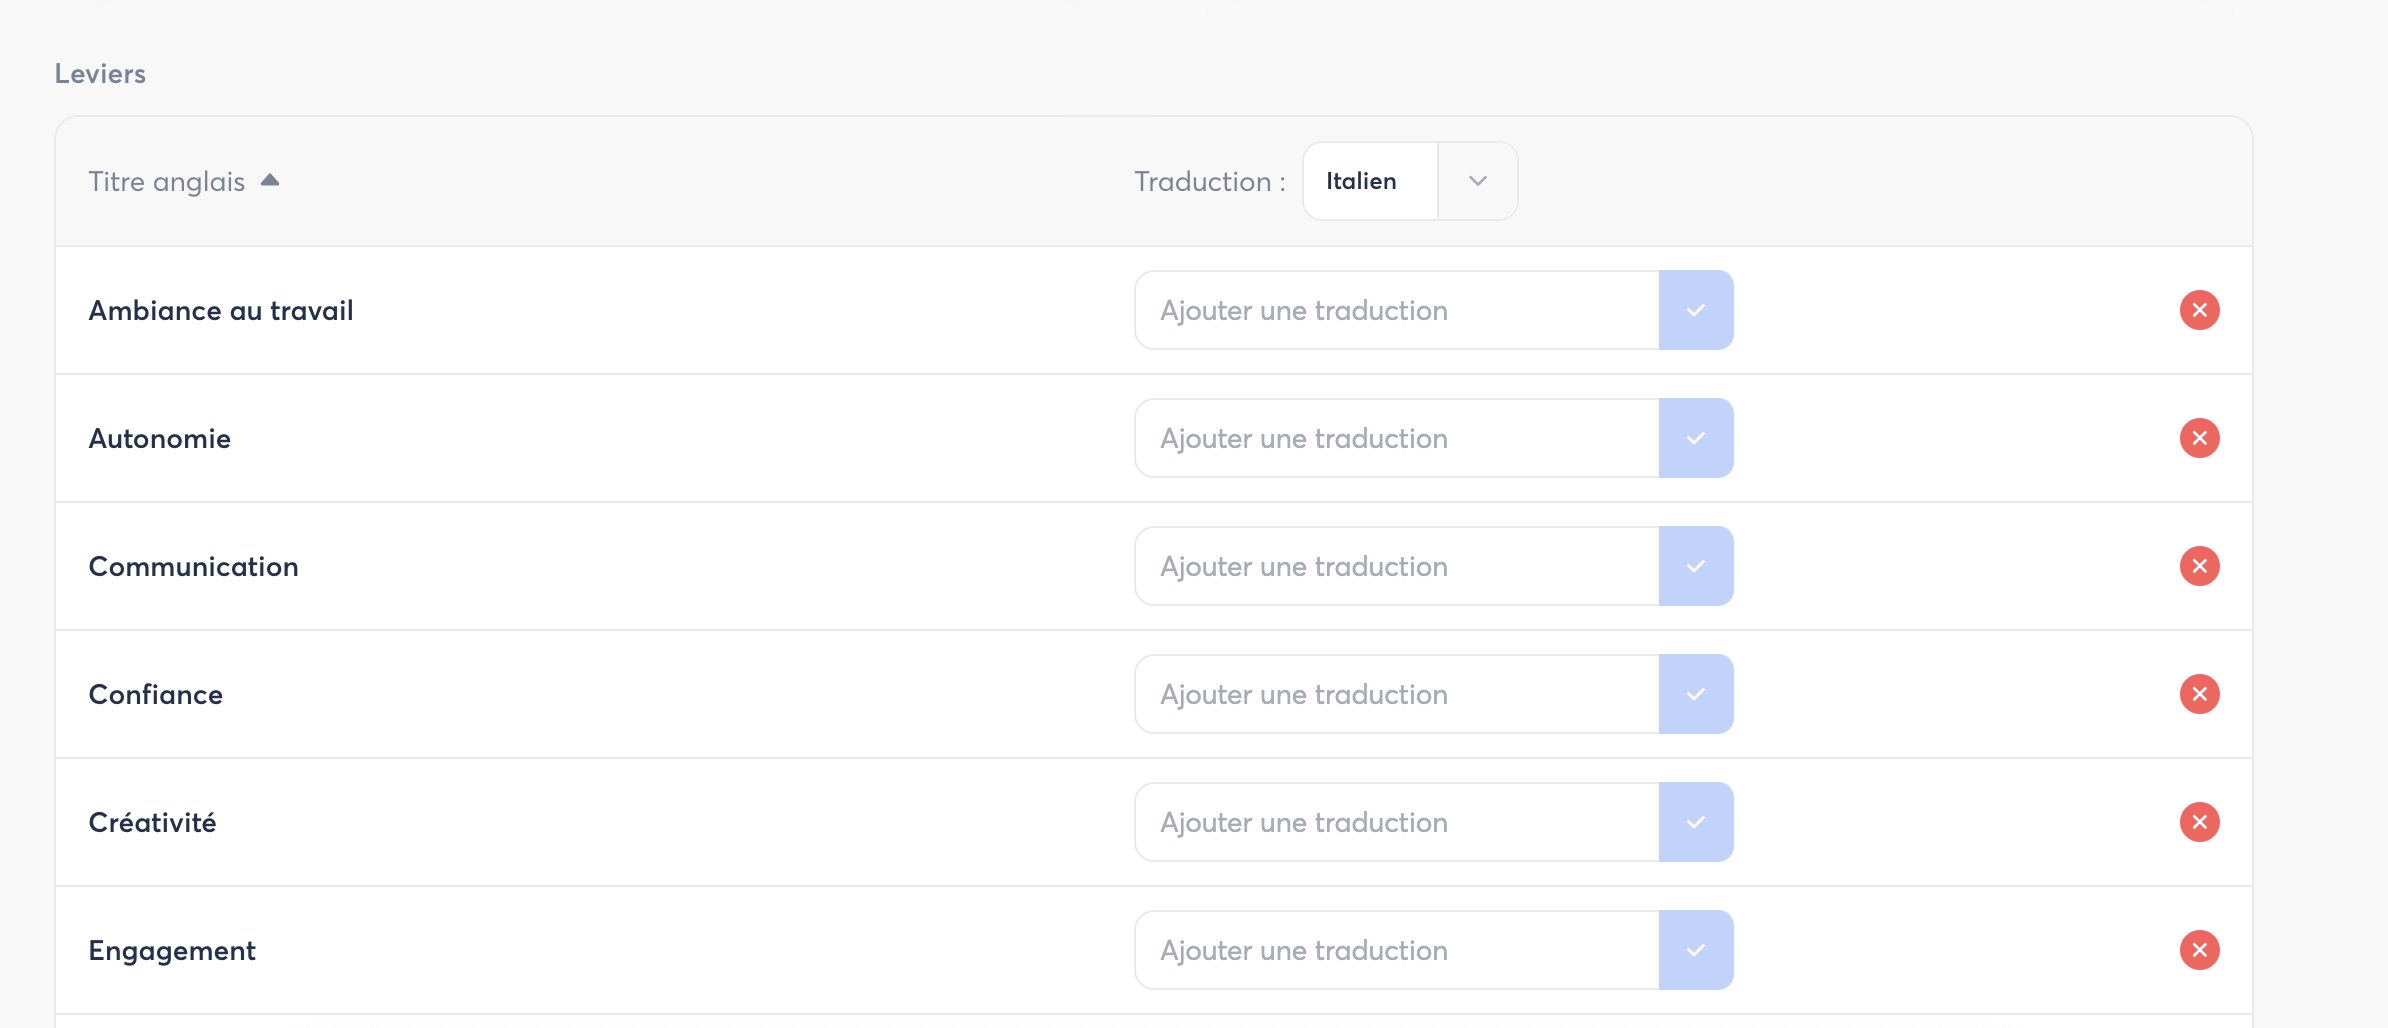This screenshot has width=2388, height=1028.
Task: Remove the Confiance lever
Action: [x=2199, y=694]
